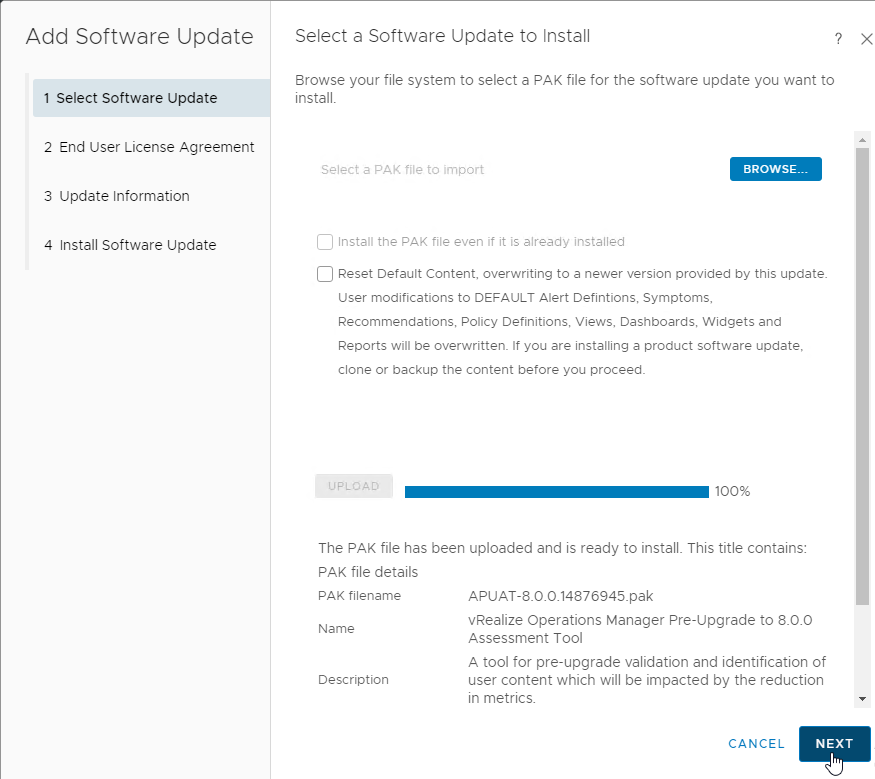Enable the Reset Default Content checkbox
The width and height of the screenshot is (875, 779).
pyautogui.click(x=325, y=274)
